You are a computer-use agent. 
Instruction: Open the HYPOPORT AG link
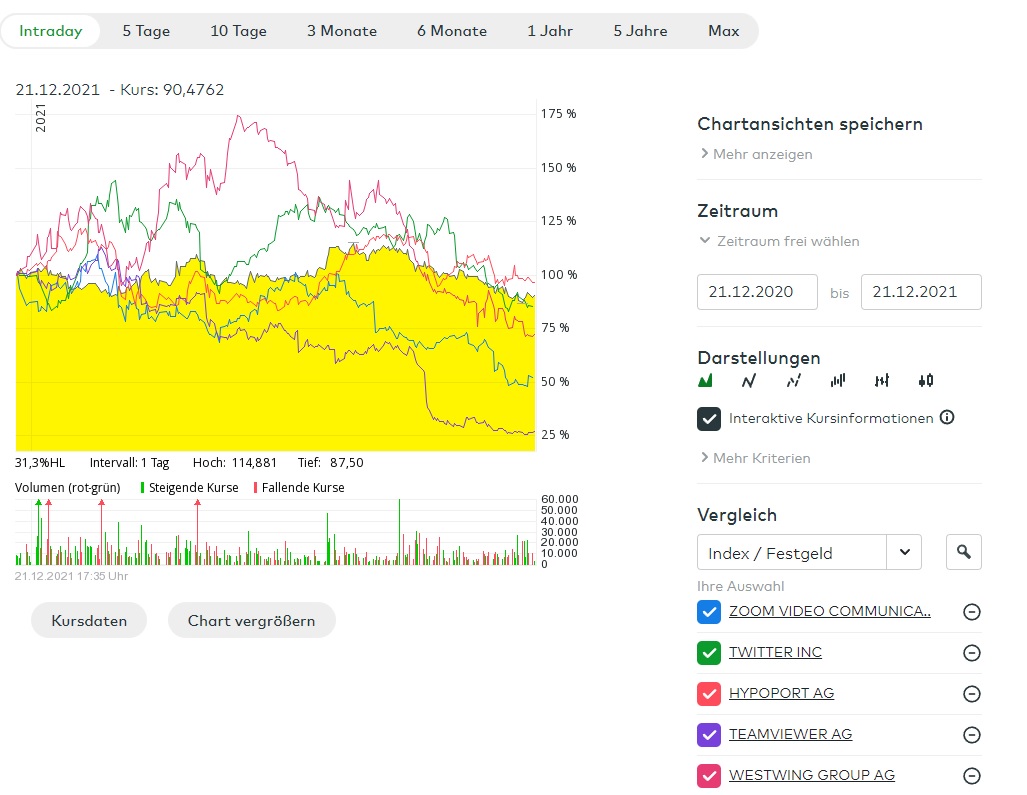pyautogui.click(x=781, y=693)
